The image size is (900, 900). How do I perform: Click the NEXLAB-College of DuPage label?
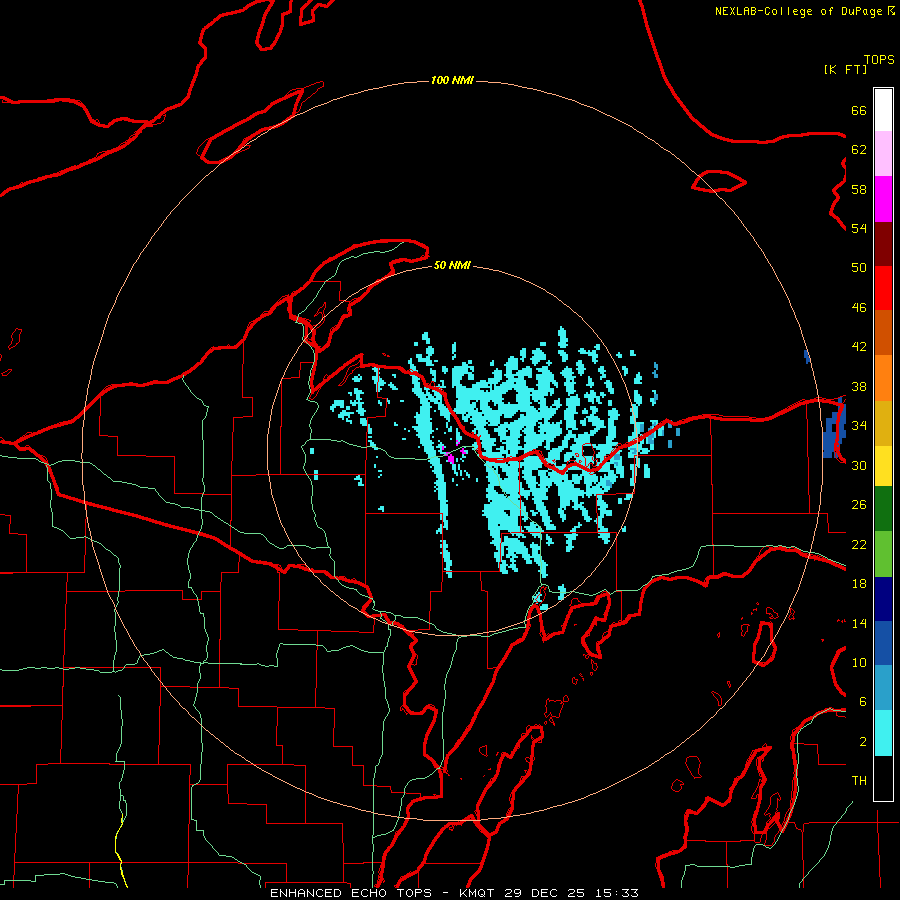(798, 11)
